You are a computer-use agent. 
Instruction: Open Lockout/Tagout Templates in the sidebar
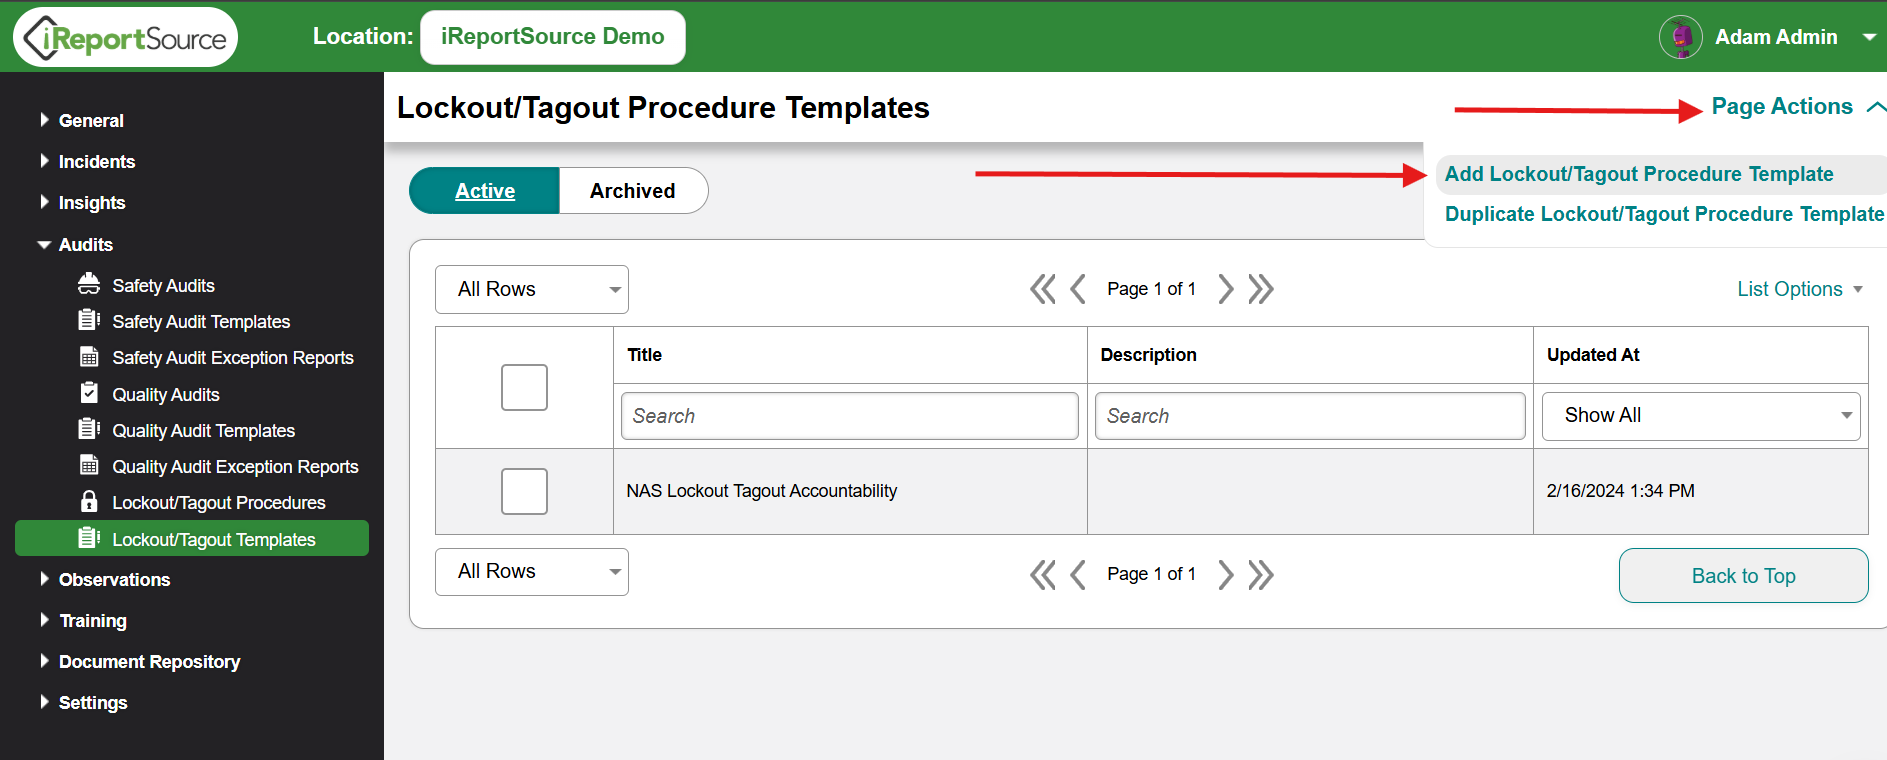coord(192,538)
